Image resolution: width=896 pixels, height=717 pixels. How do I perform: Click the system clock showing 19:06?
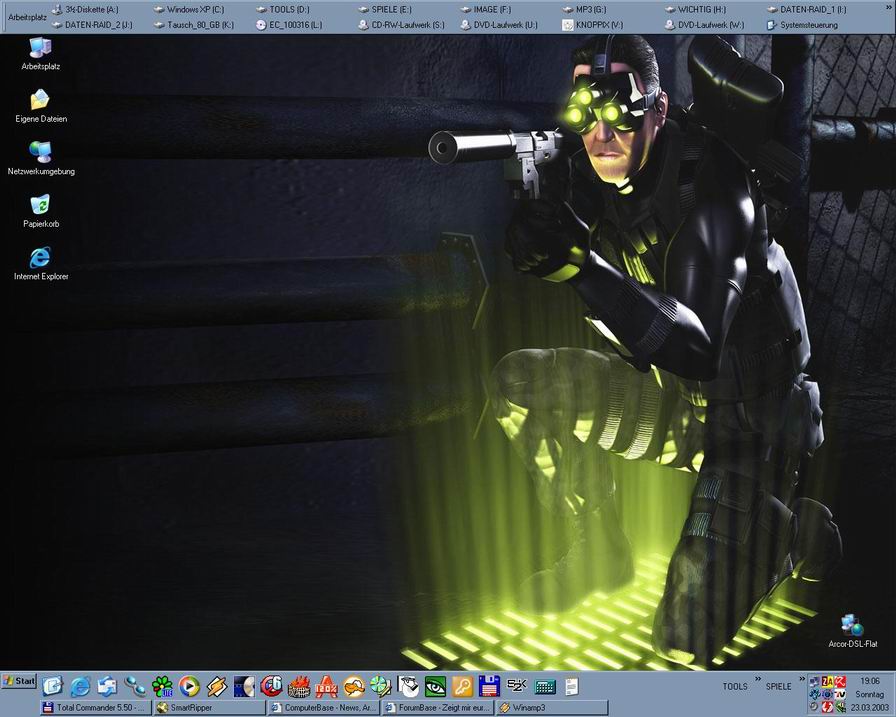870,680
